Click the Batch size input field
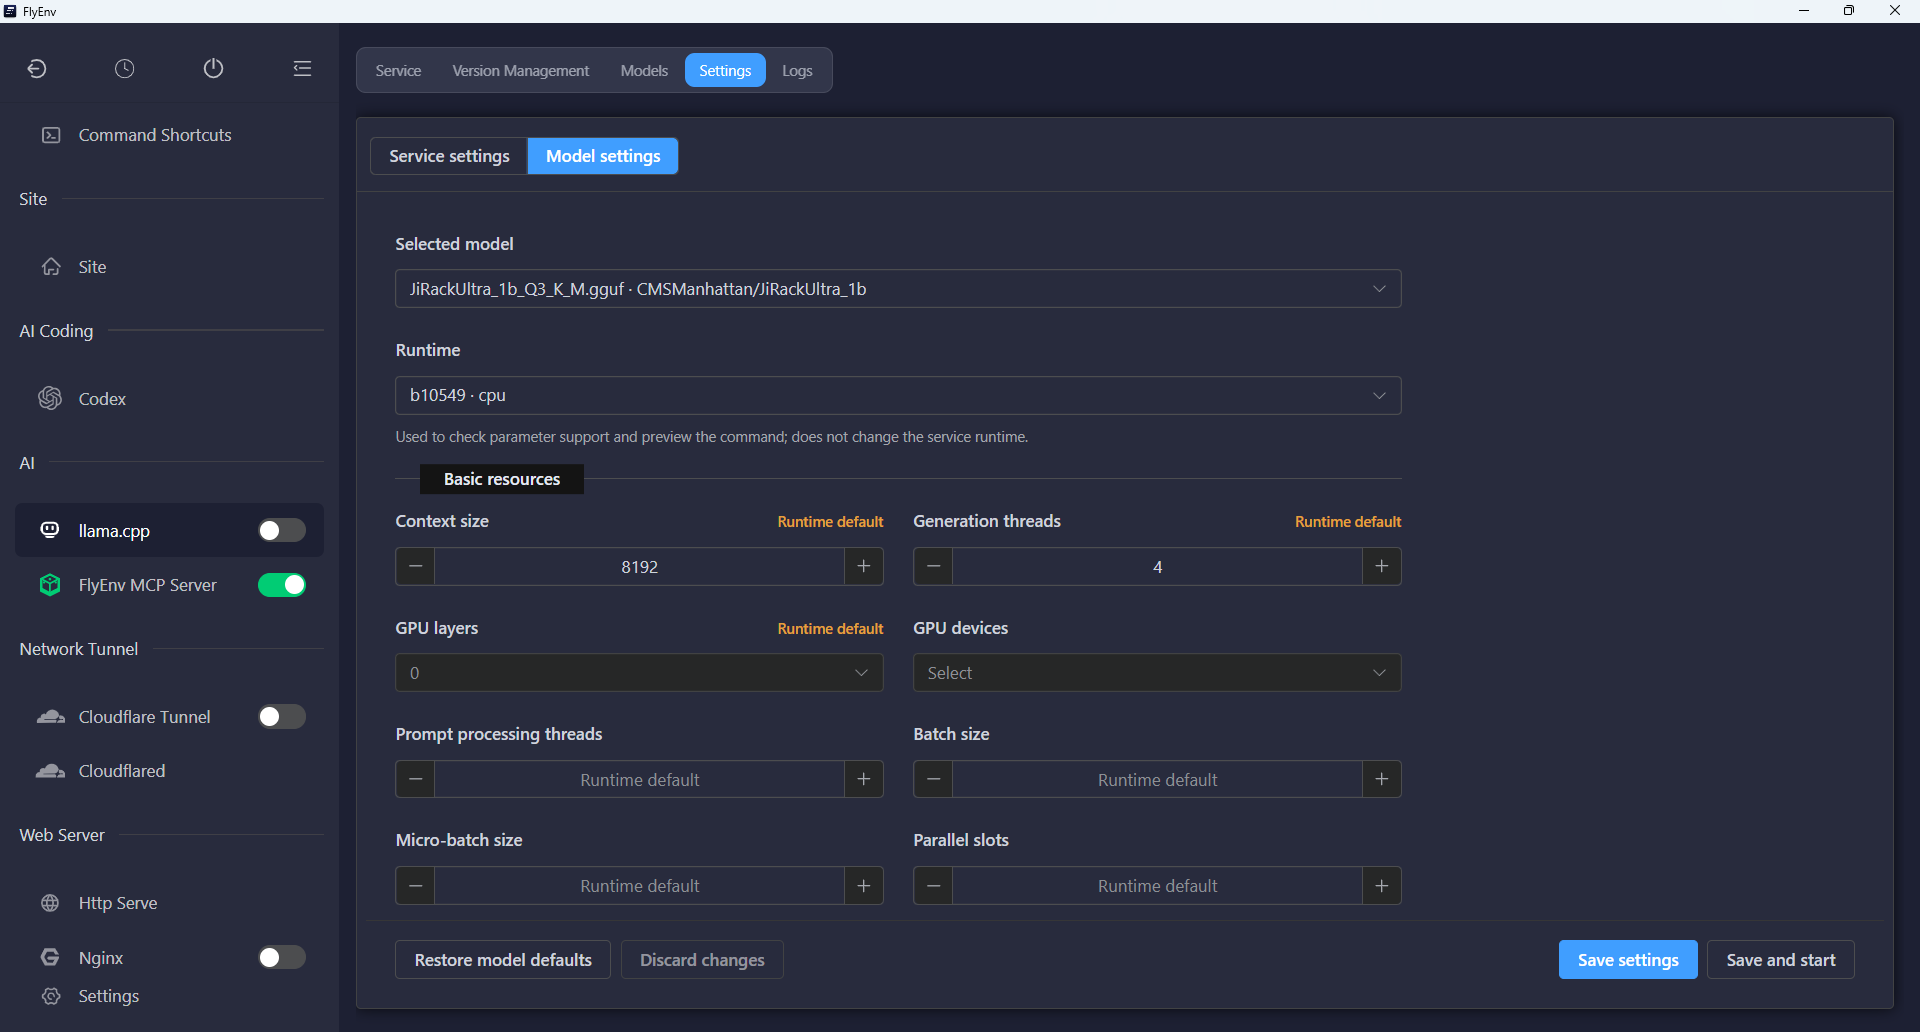 (1157, 779)
